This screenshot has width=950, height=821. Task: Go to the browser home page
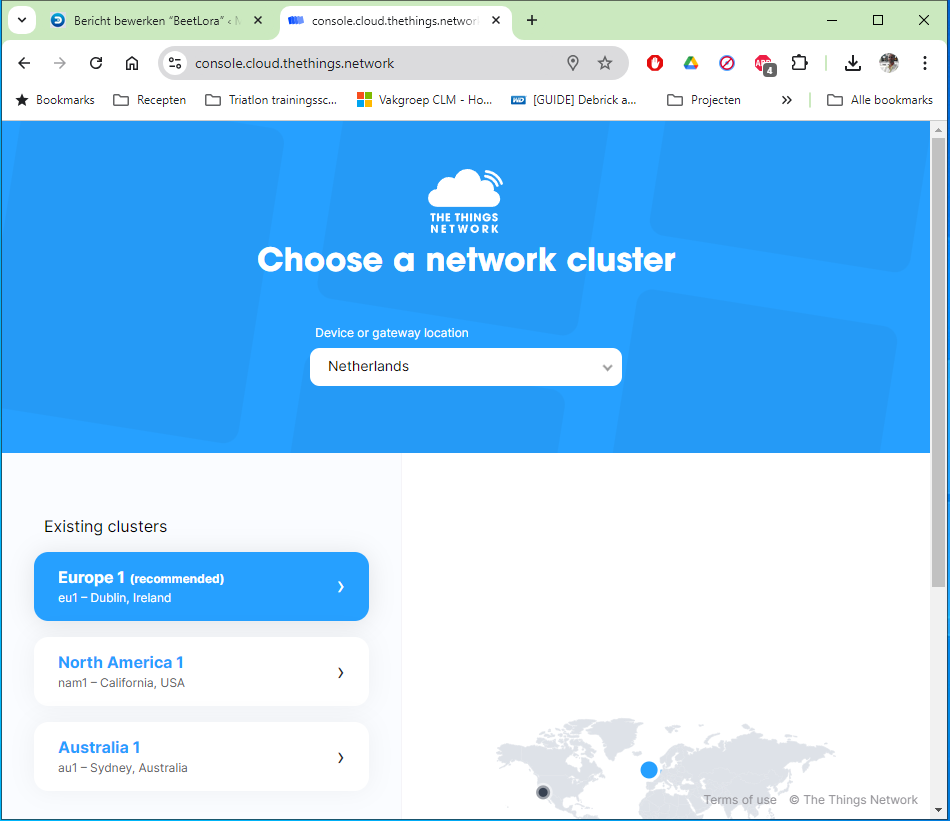(132, 63)
